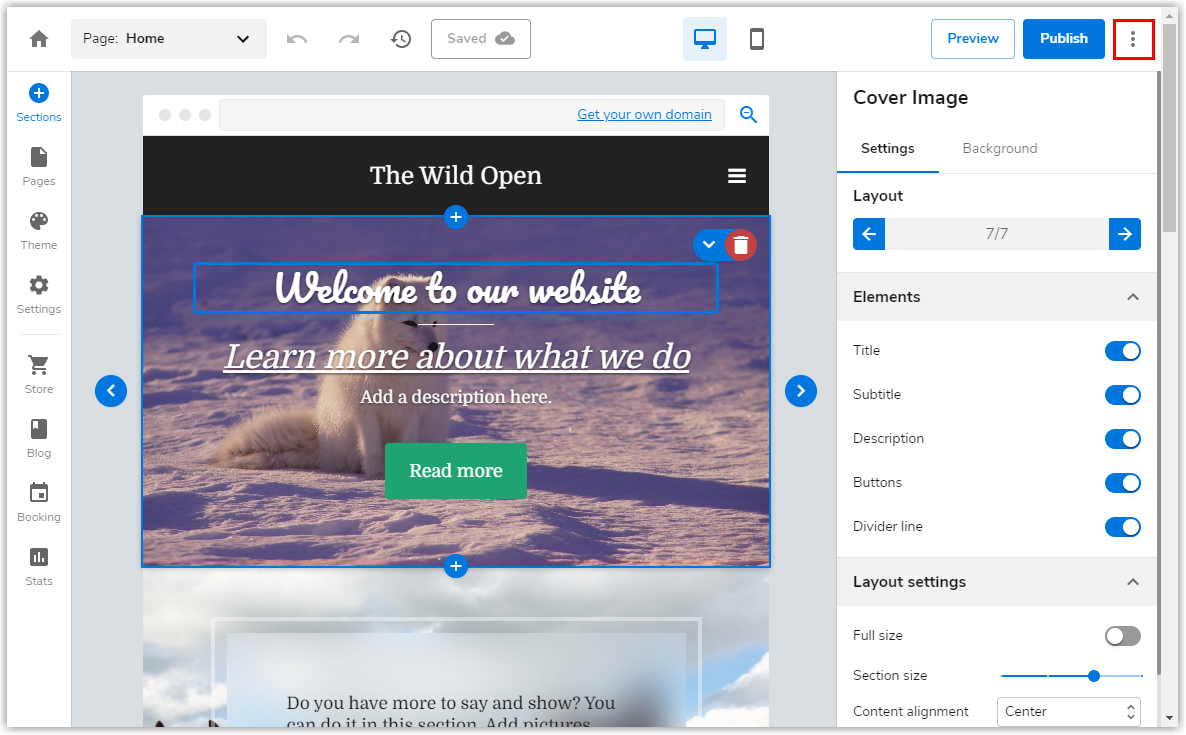
Task: Click The Wild Open site title
Action: click(x=455, y=175)
